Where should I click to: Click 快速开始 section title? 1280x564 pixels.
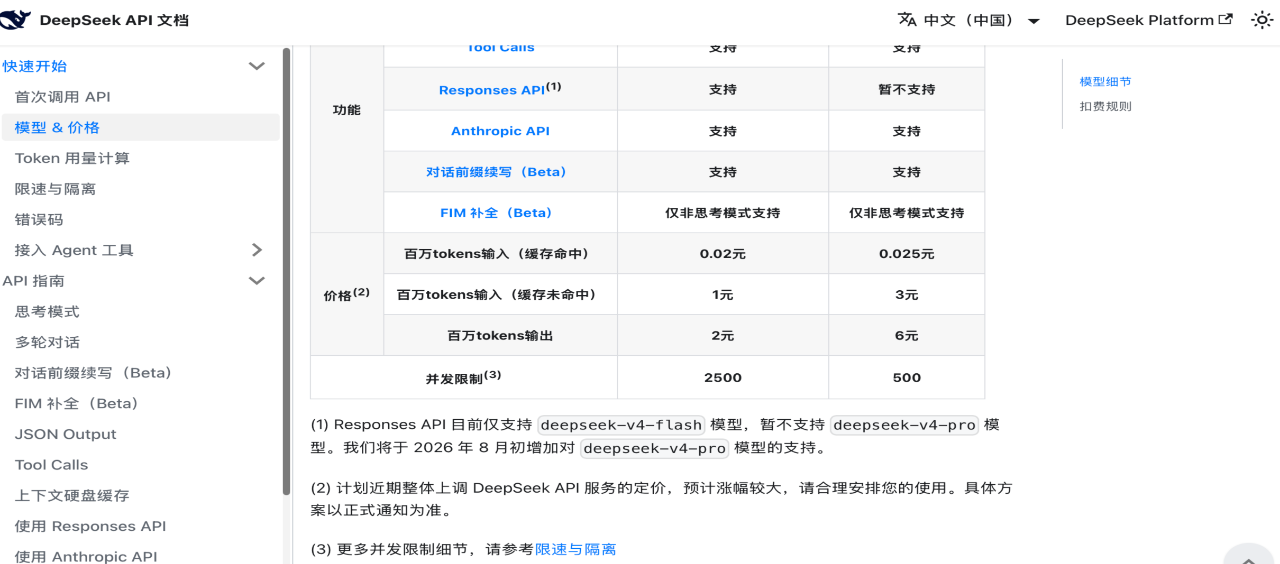pos(35,66)
